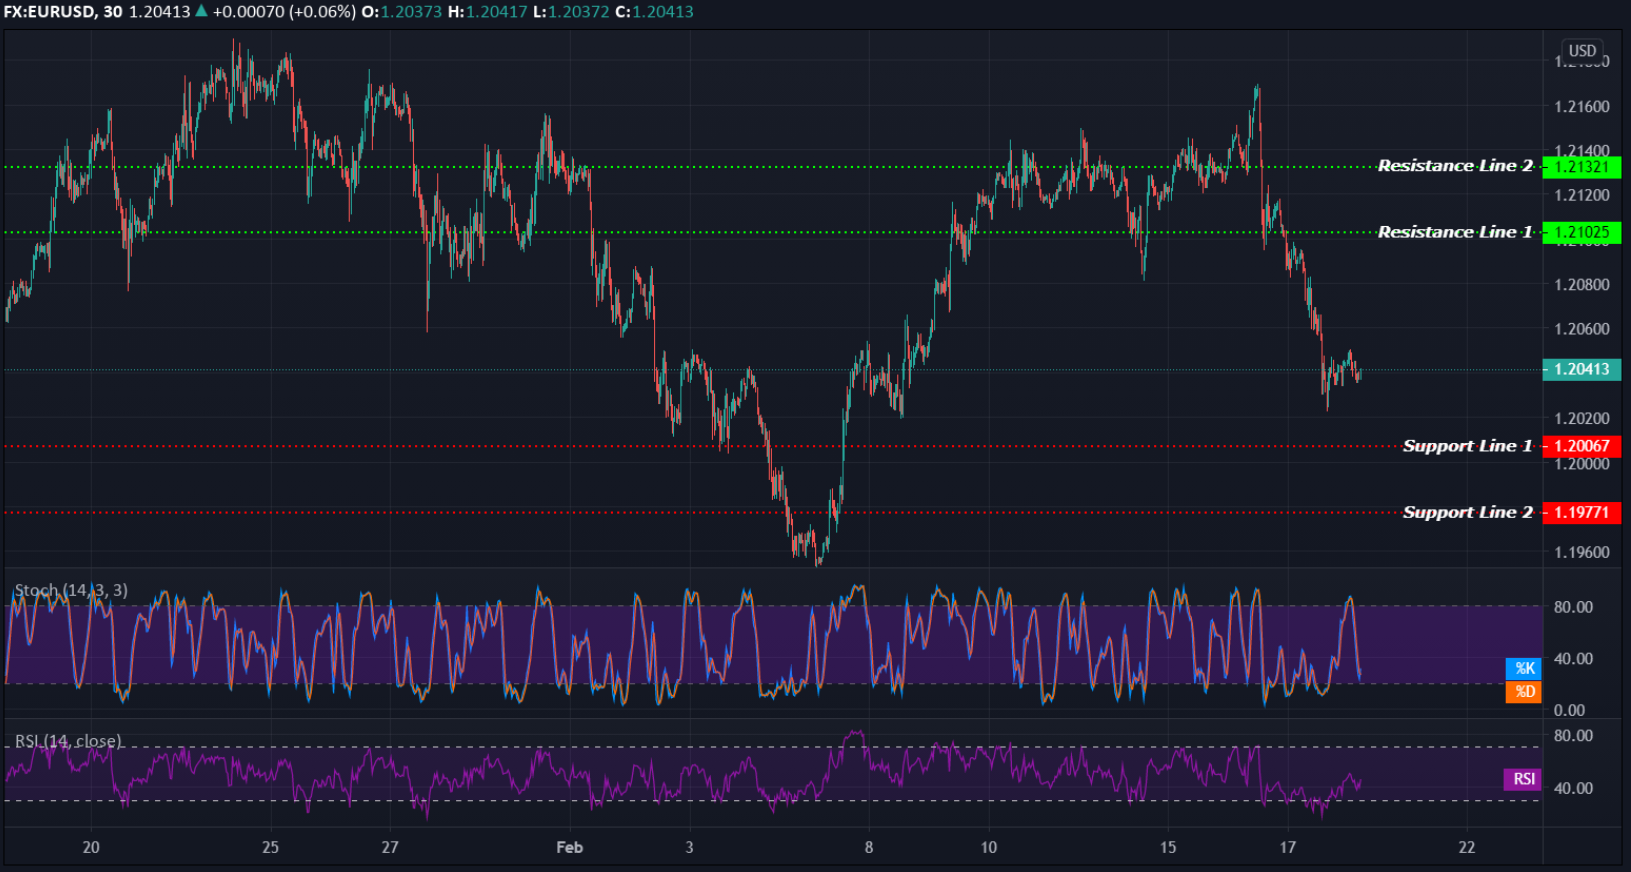Screen dimensions: 1631x872
Task: Click the 1.20200 price axis value
Action: click(x=1582, y=419)
